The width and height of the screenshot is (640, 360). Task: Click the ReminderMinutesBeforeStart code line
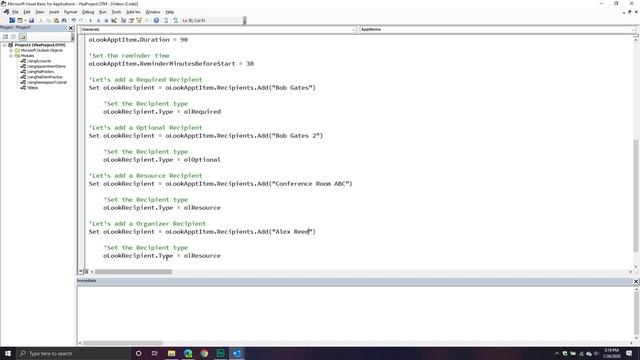pos(171,64)
